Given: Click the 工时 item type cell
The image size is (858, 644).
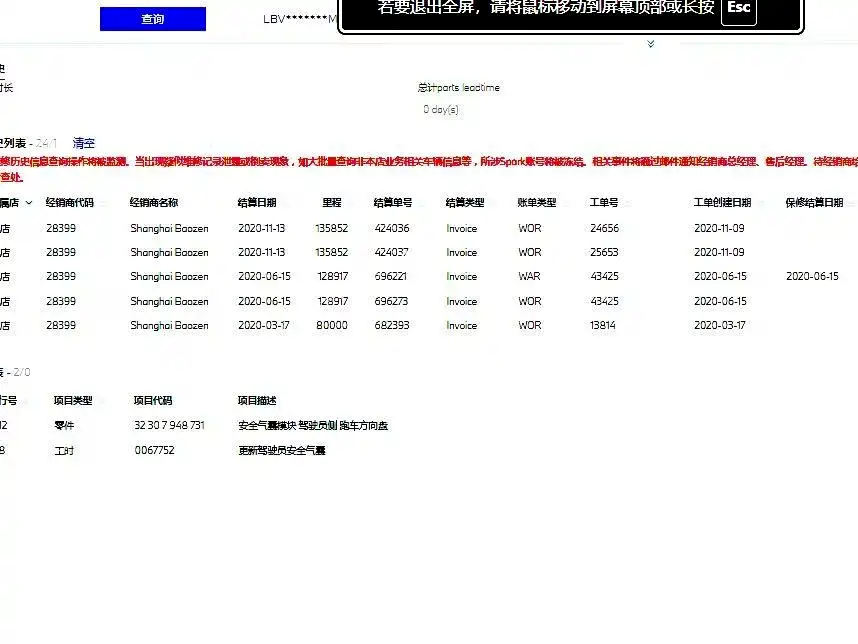Looking at the screenshot, I should click(64, 450).
